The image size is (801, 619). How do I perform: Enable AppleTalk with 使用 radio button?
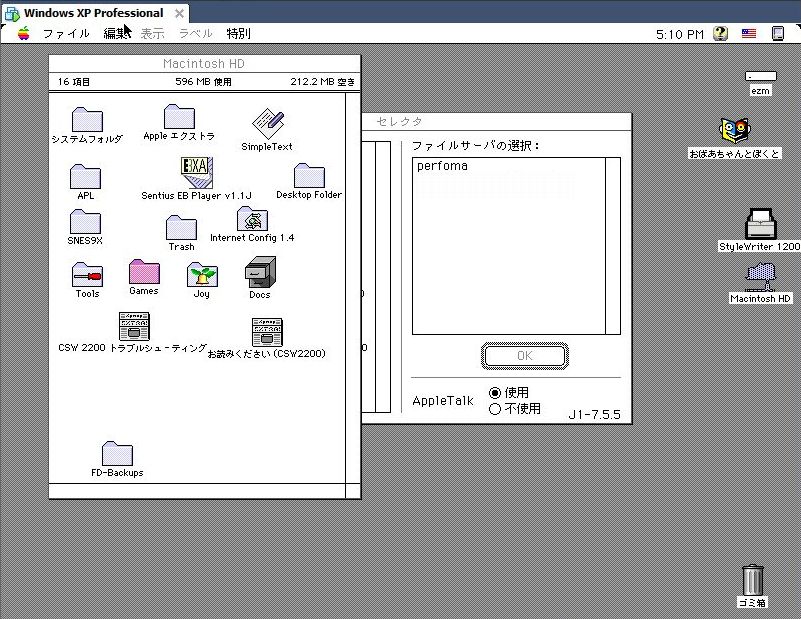pyautogui.click(x=494, y=393)
